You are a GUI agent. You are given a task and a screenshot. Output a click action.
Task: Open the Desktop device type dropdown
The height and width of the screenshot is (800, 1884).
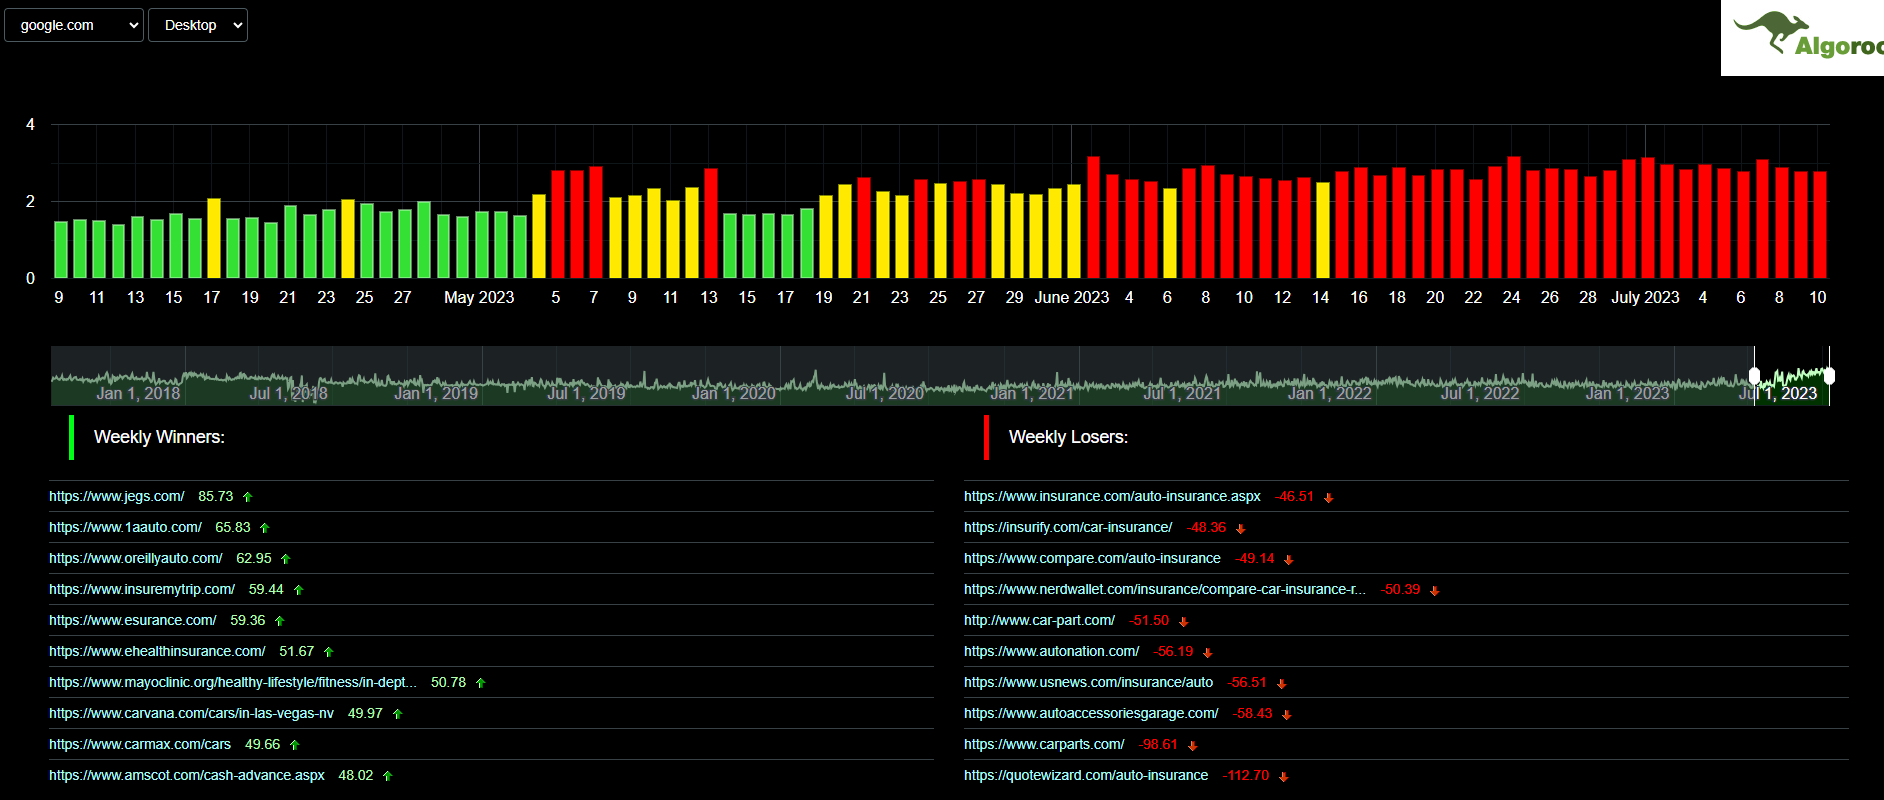pyautogui.click(x=198, y=25)
